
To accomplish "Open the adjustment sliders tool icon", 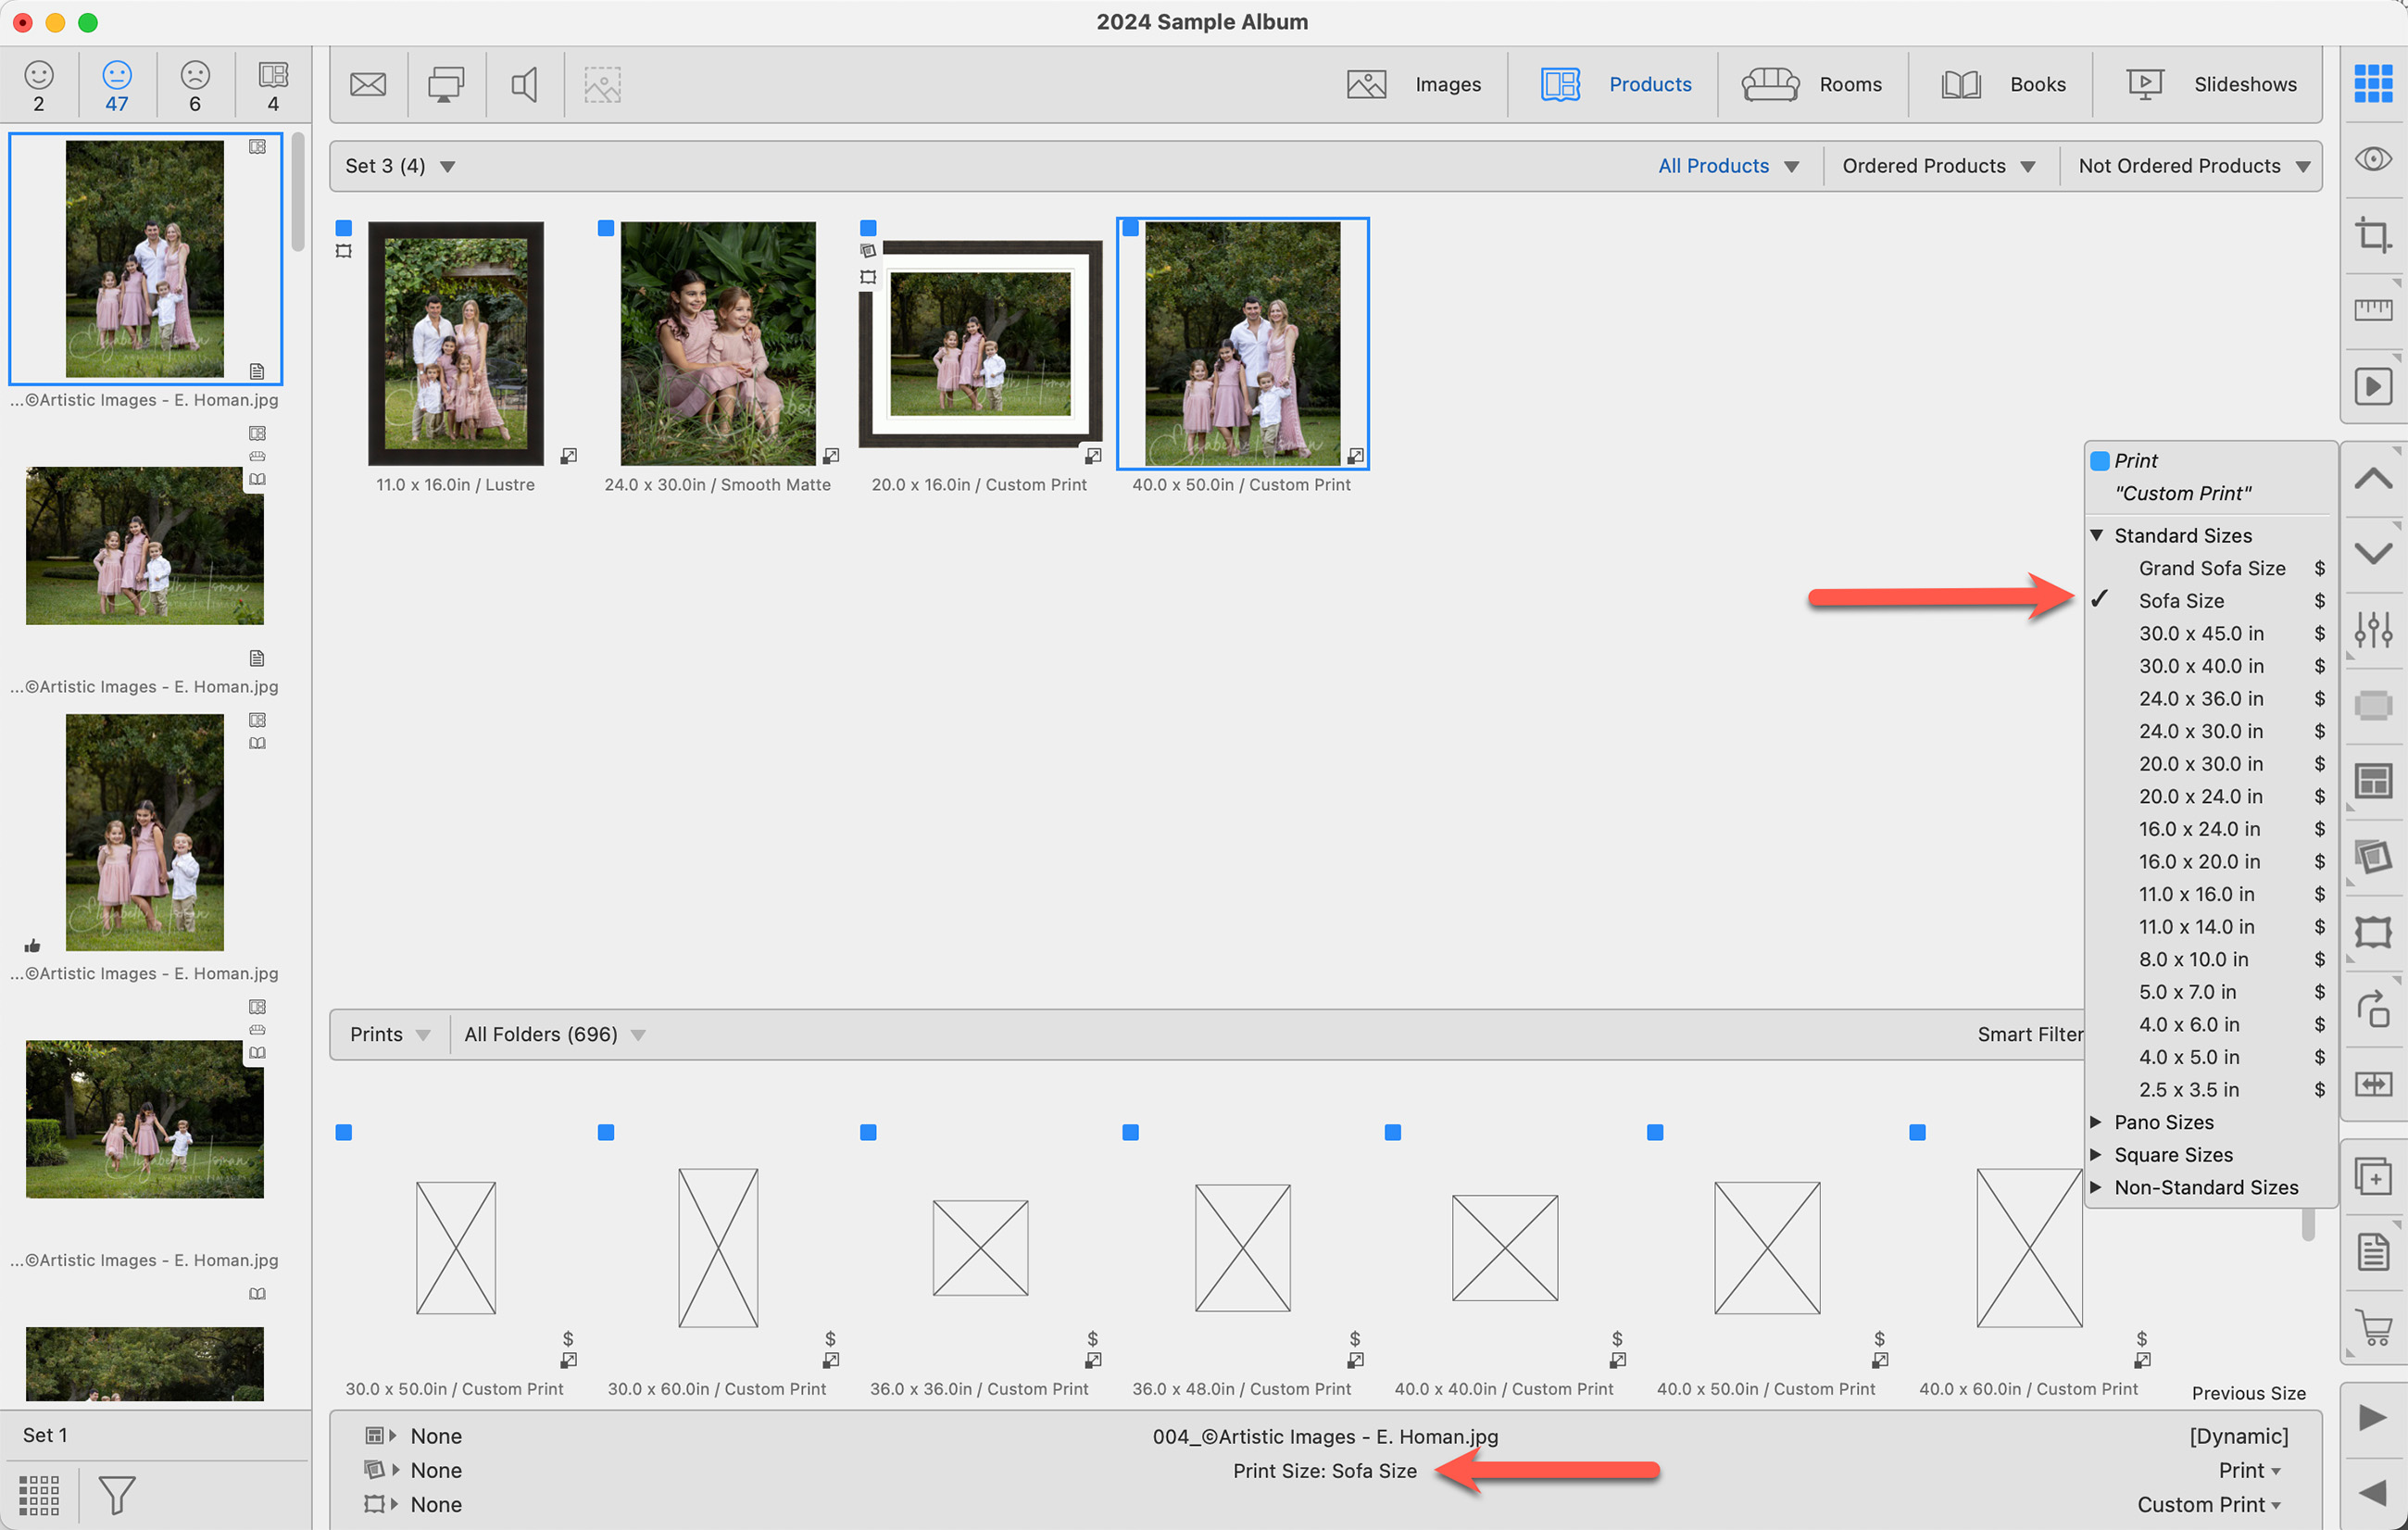I will 2372,629.
